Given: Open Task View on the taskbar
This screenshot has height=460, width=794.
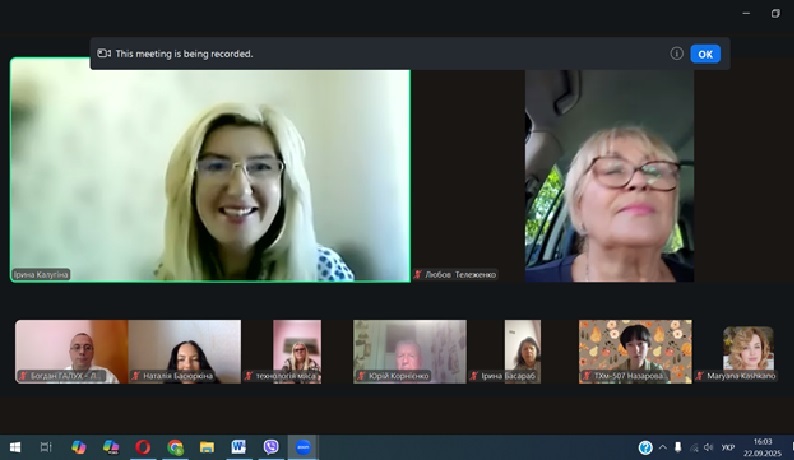Looking at the screenshot, I should tap(46, 447).
